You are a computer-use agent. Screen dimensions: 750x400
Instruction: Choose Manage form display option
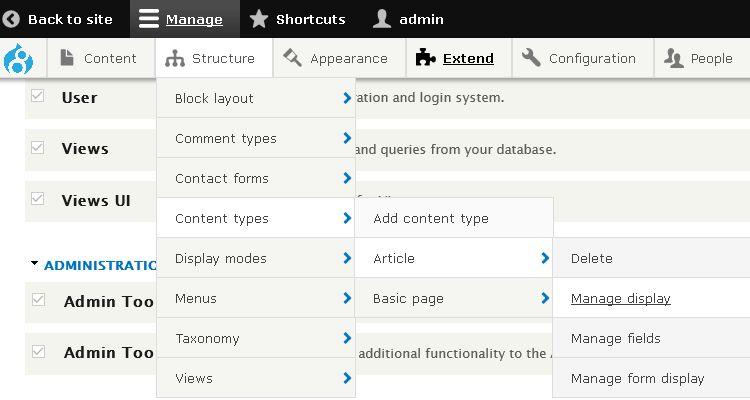tap(651, 378)
